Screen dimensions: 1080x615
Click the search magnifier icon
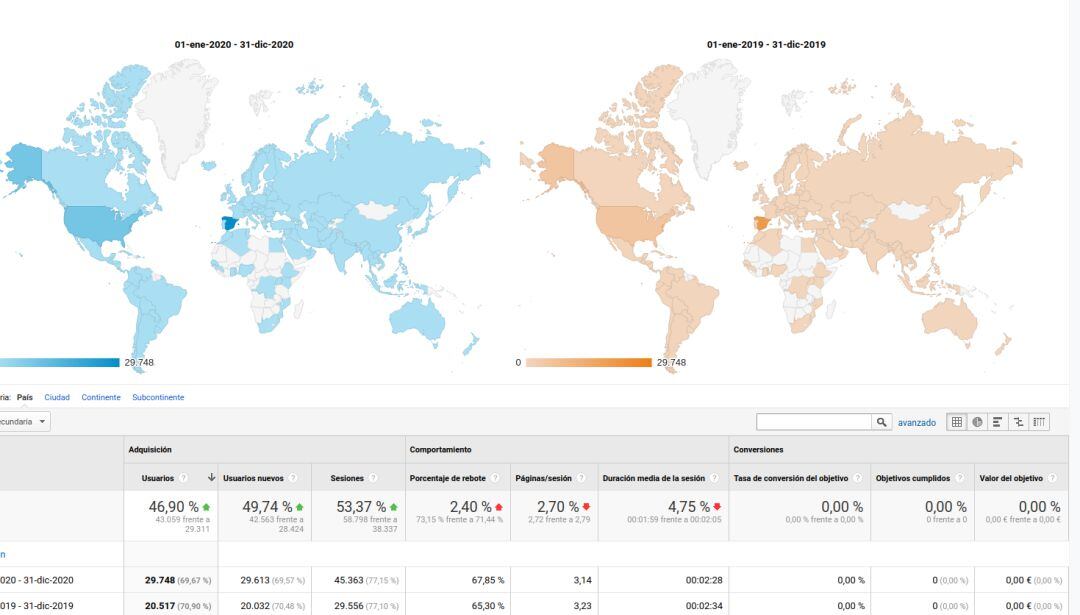(x=881, y=422)
